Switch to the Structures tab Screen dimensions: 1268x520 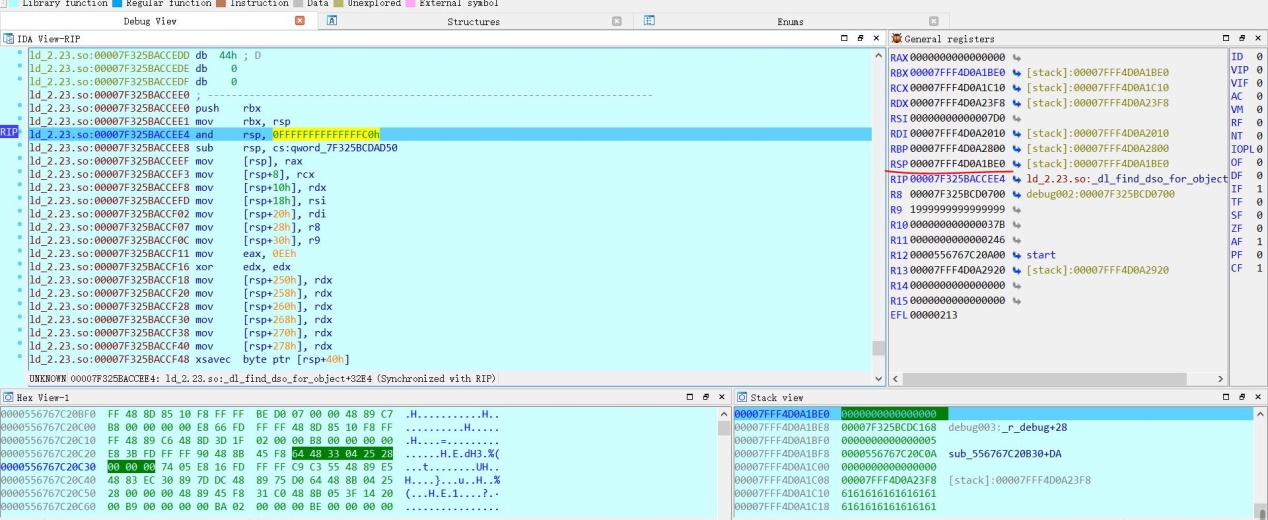[x=473, y=21]
